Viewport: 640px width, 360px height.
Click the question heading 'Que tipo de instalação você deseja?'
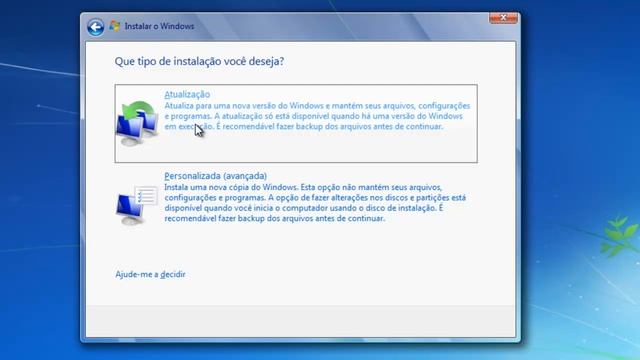point(199,61)
